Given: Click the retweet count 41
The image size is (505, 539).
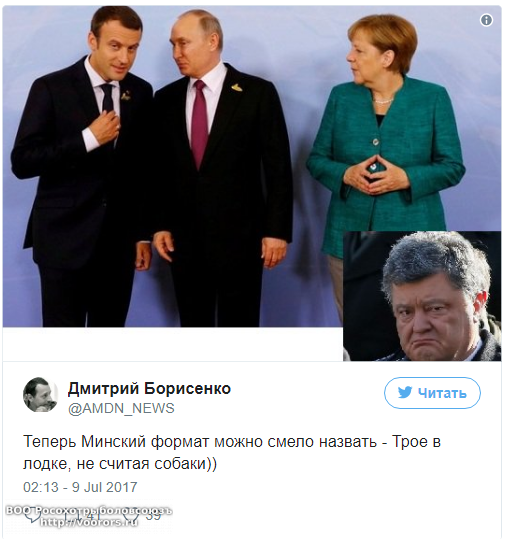Looking at the screenshot, I should [92, 516].
